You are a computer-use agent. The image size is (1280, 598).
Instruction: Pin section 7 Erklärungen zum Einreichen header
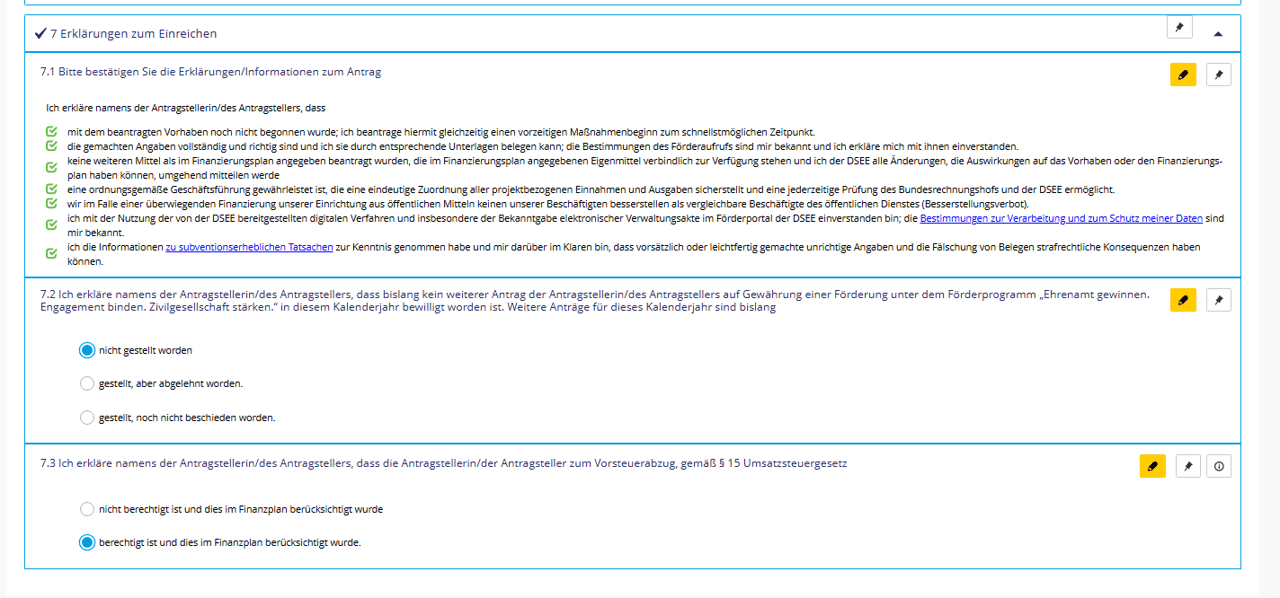(1179, 28)
